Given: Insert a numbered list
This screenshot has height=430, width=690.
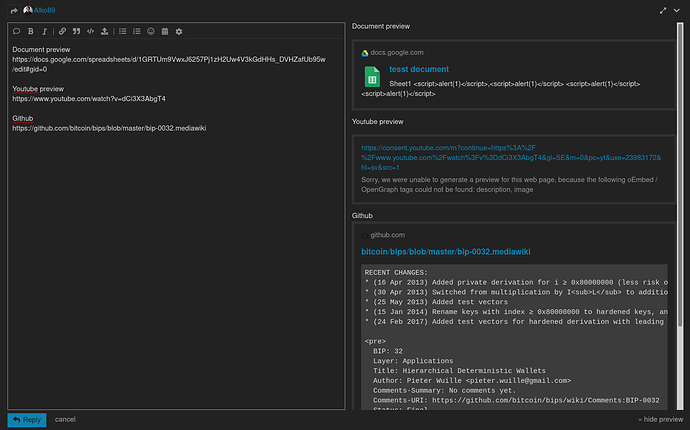Looking at the screenshot, I should [137, 31].
